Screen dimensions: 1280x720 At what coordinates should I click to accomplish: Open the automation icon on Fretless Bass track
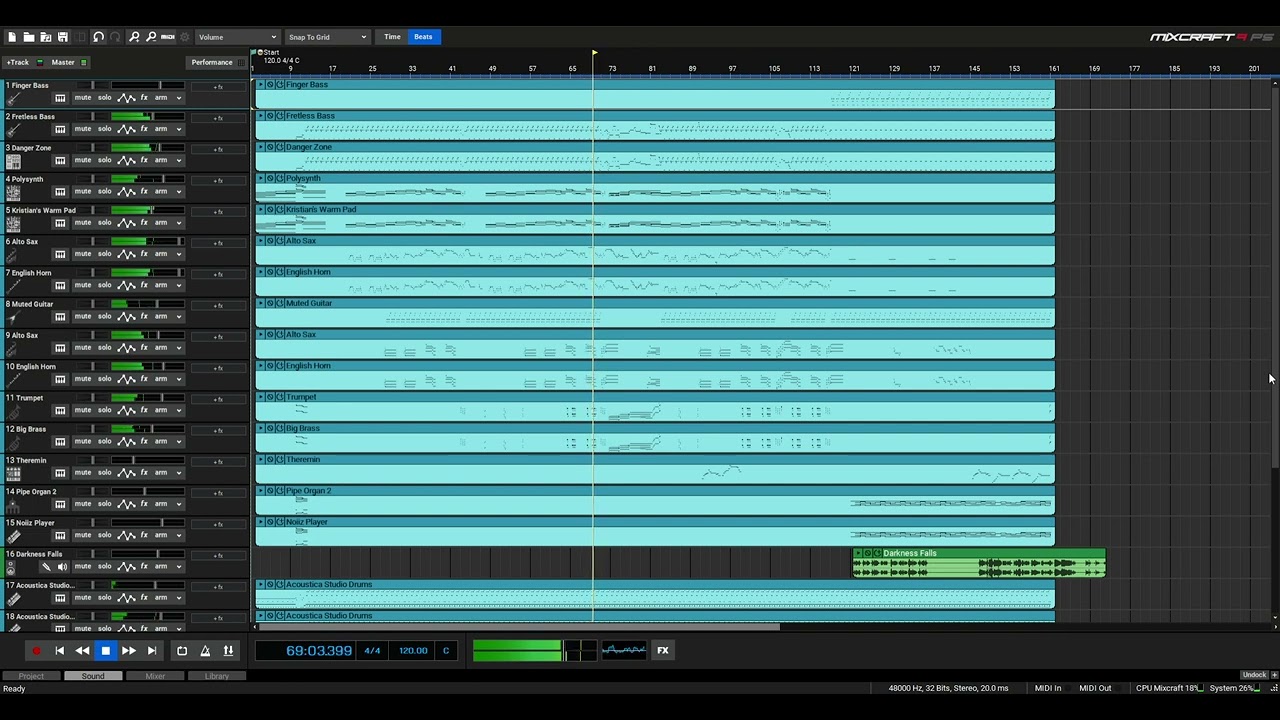point(127,129)
